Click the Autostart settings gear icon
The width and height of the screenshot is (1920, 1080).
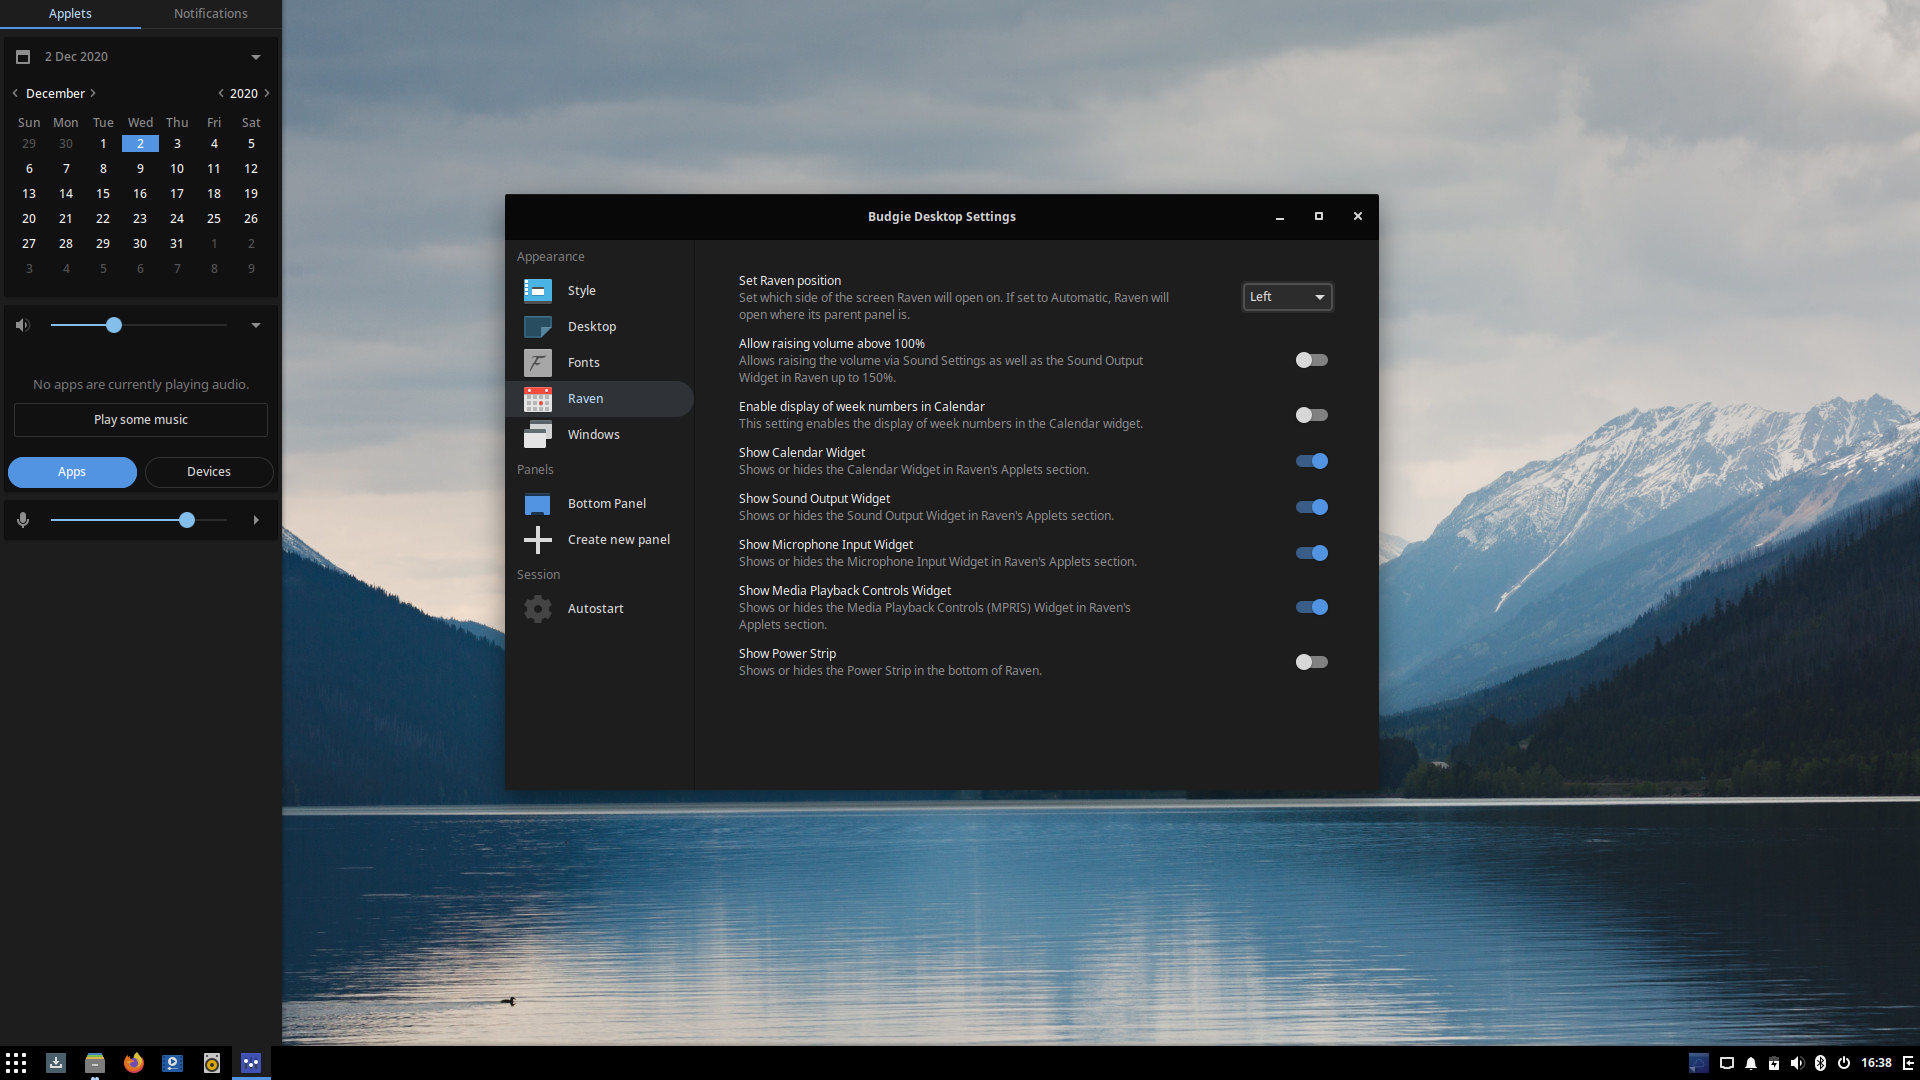tap(538, 608)
